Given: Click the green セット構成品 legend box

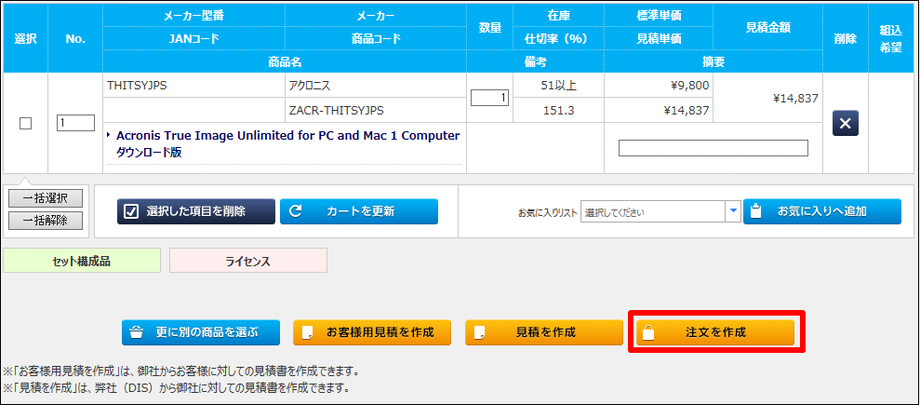Looking at the screenshot, I should point(82,260).
